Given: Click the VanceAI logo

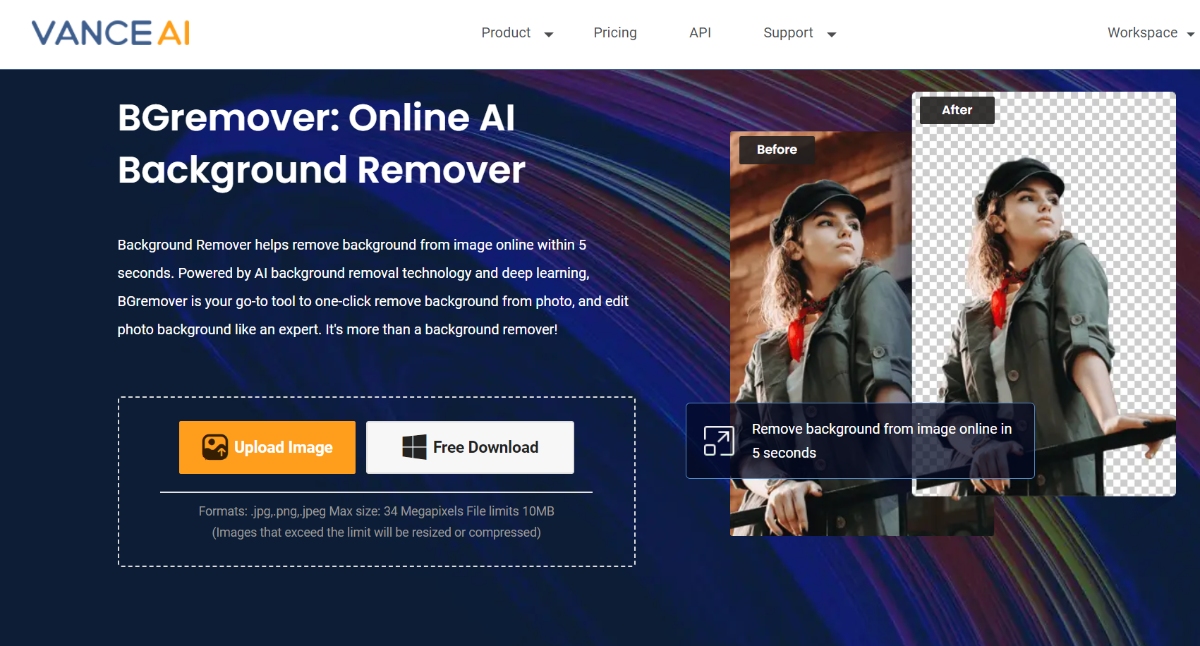Looking at the screenshot, I should coord(110,33).
